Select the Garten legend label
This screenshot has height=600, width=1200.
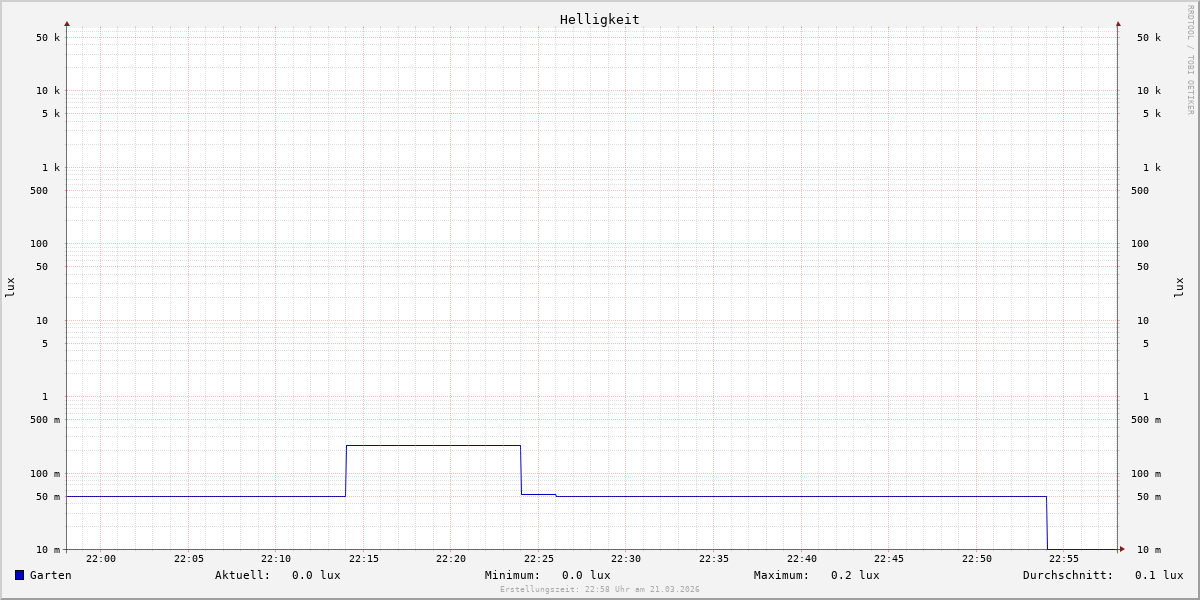50,575
